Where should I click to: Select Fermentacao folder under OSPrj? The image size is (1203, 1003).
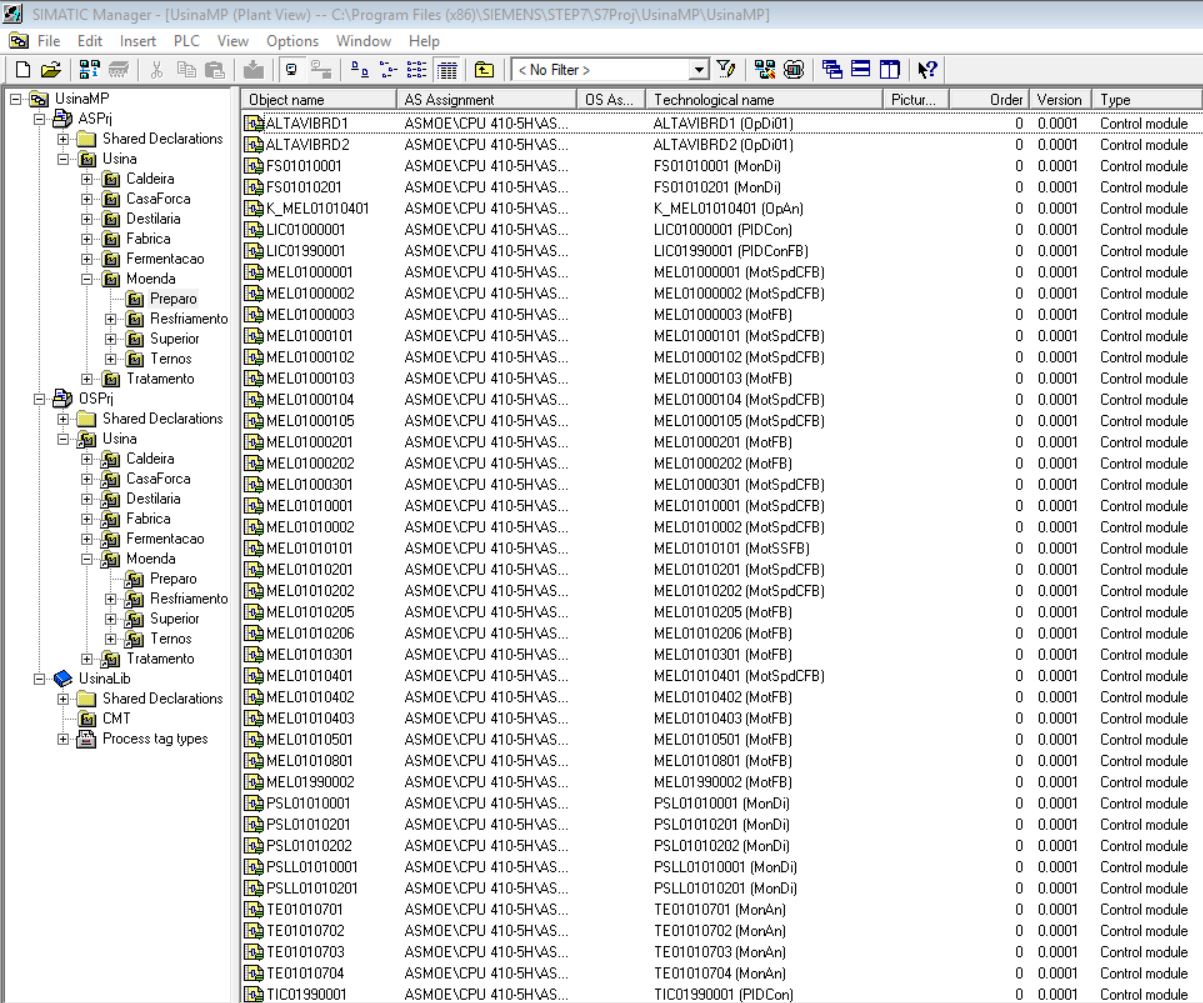pos(165,539)
